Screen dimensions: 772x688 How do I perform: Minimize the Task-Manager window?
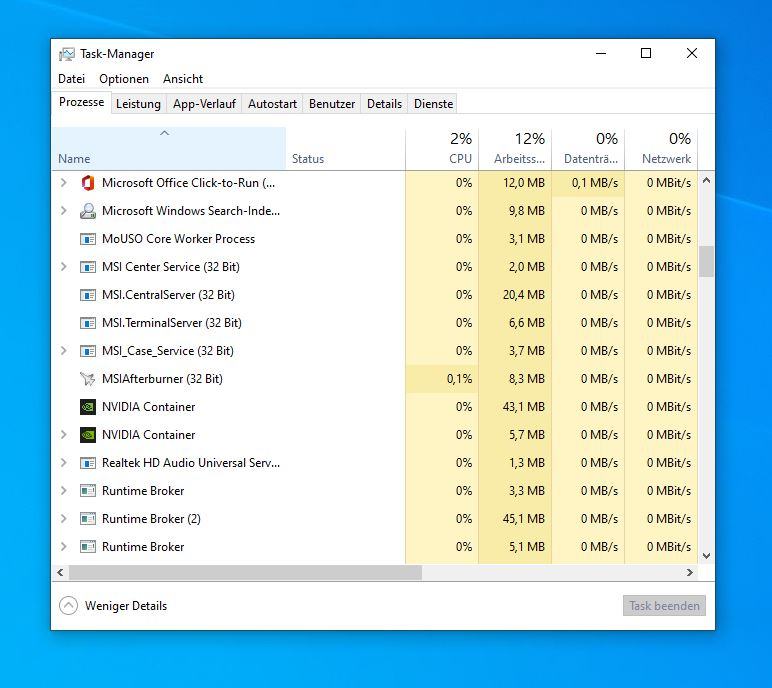click(x=601, y=53)
